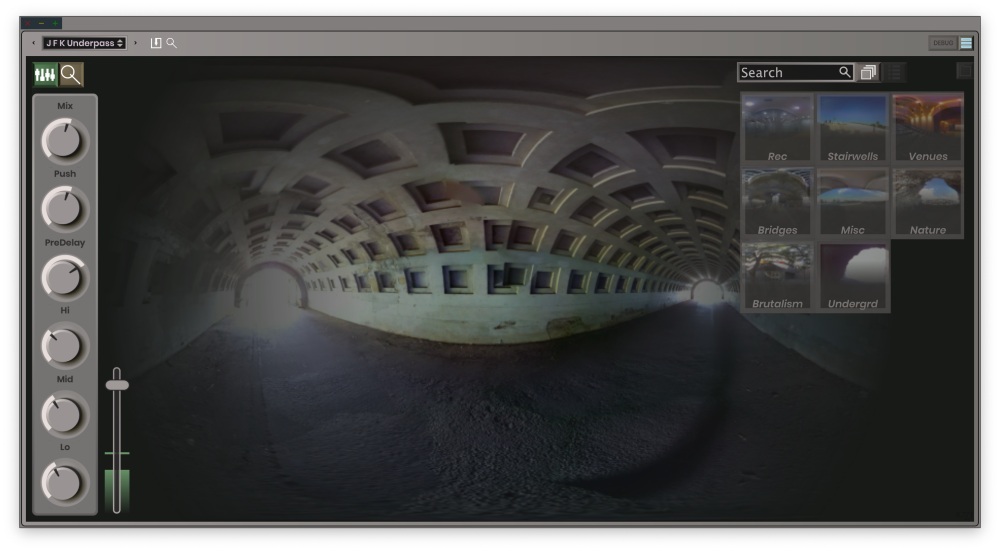Image resolution: width=1000 pixels, height=551 pixels.
Task: Click the vertical level fader handle
Action: pos(117,385)
